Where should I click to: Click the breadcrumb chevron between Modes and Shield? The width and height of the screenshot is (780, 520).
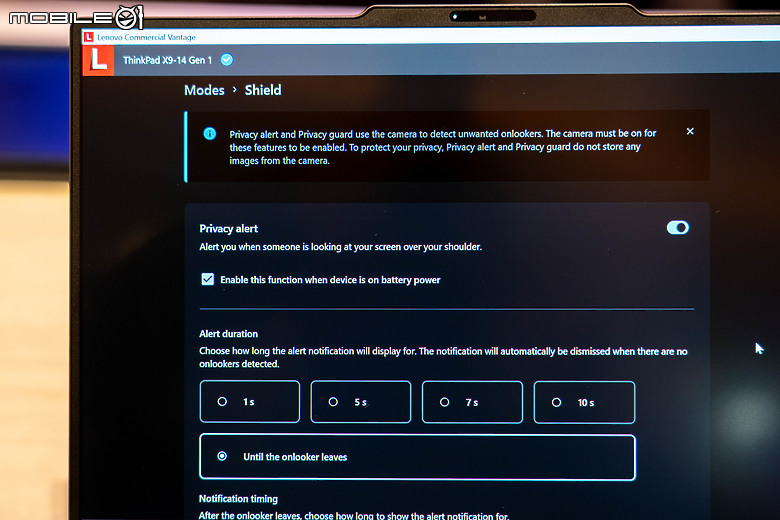(235, 90)
